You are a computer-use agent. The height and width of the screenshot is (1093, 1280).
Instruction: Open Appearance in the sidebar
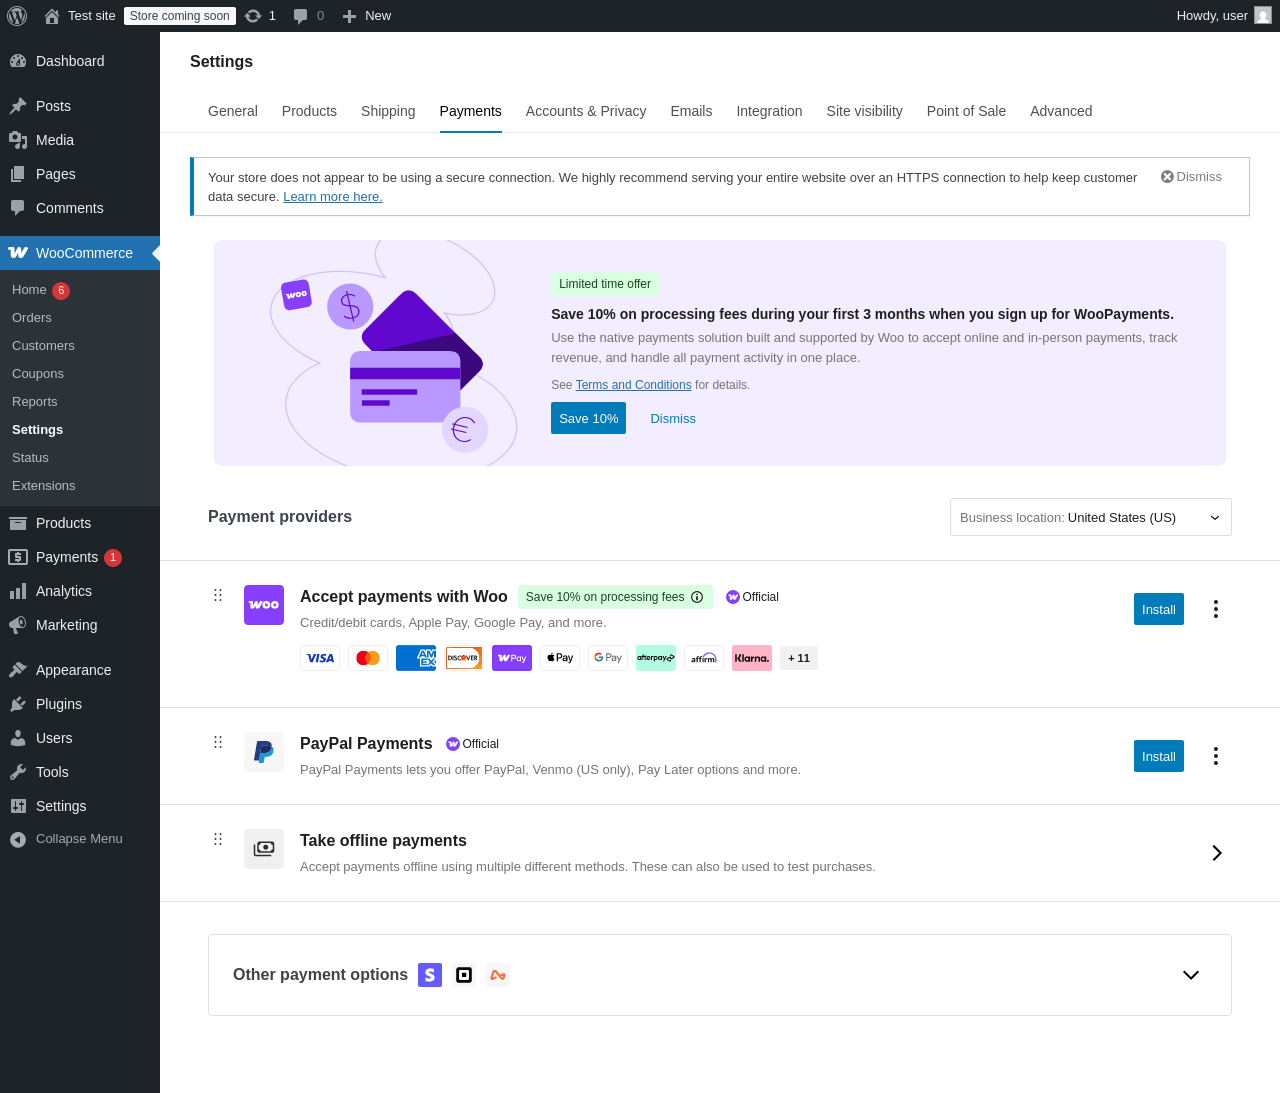[80, 670]
